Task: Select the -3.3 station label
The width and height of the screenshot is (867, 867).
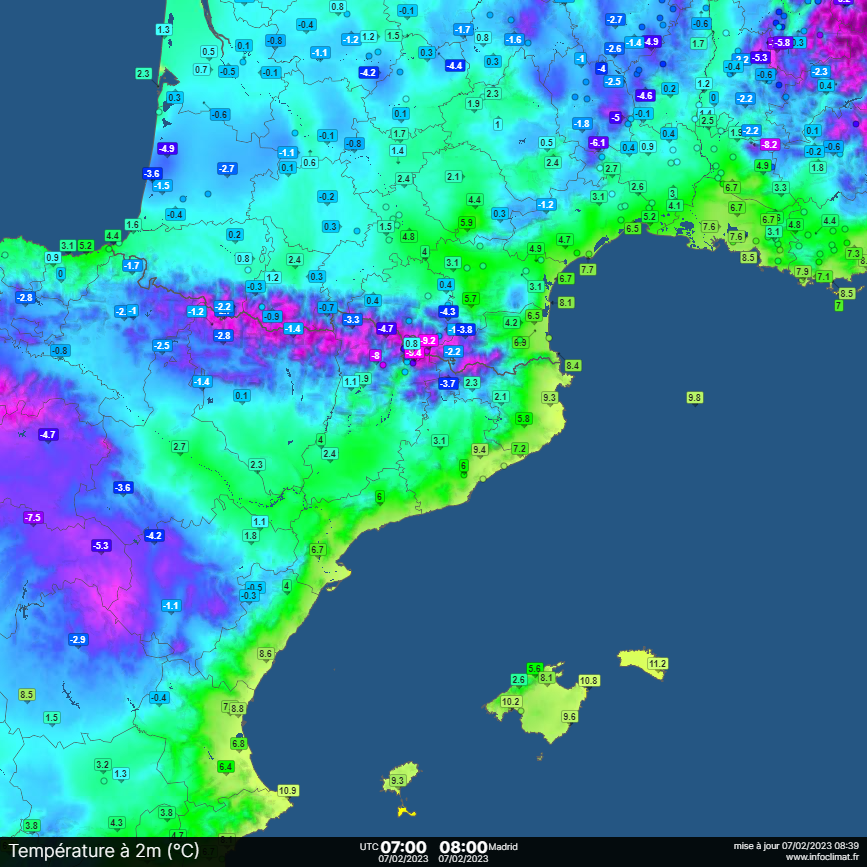Action: [x=352, y=320]
